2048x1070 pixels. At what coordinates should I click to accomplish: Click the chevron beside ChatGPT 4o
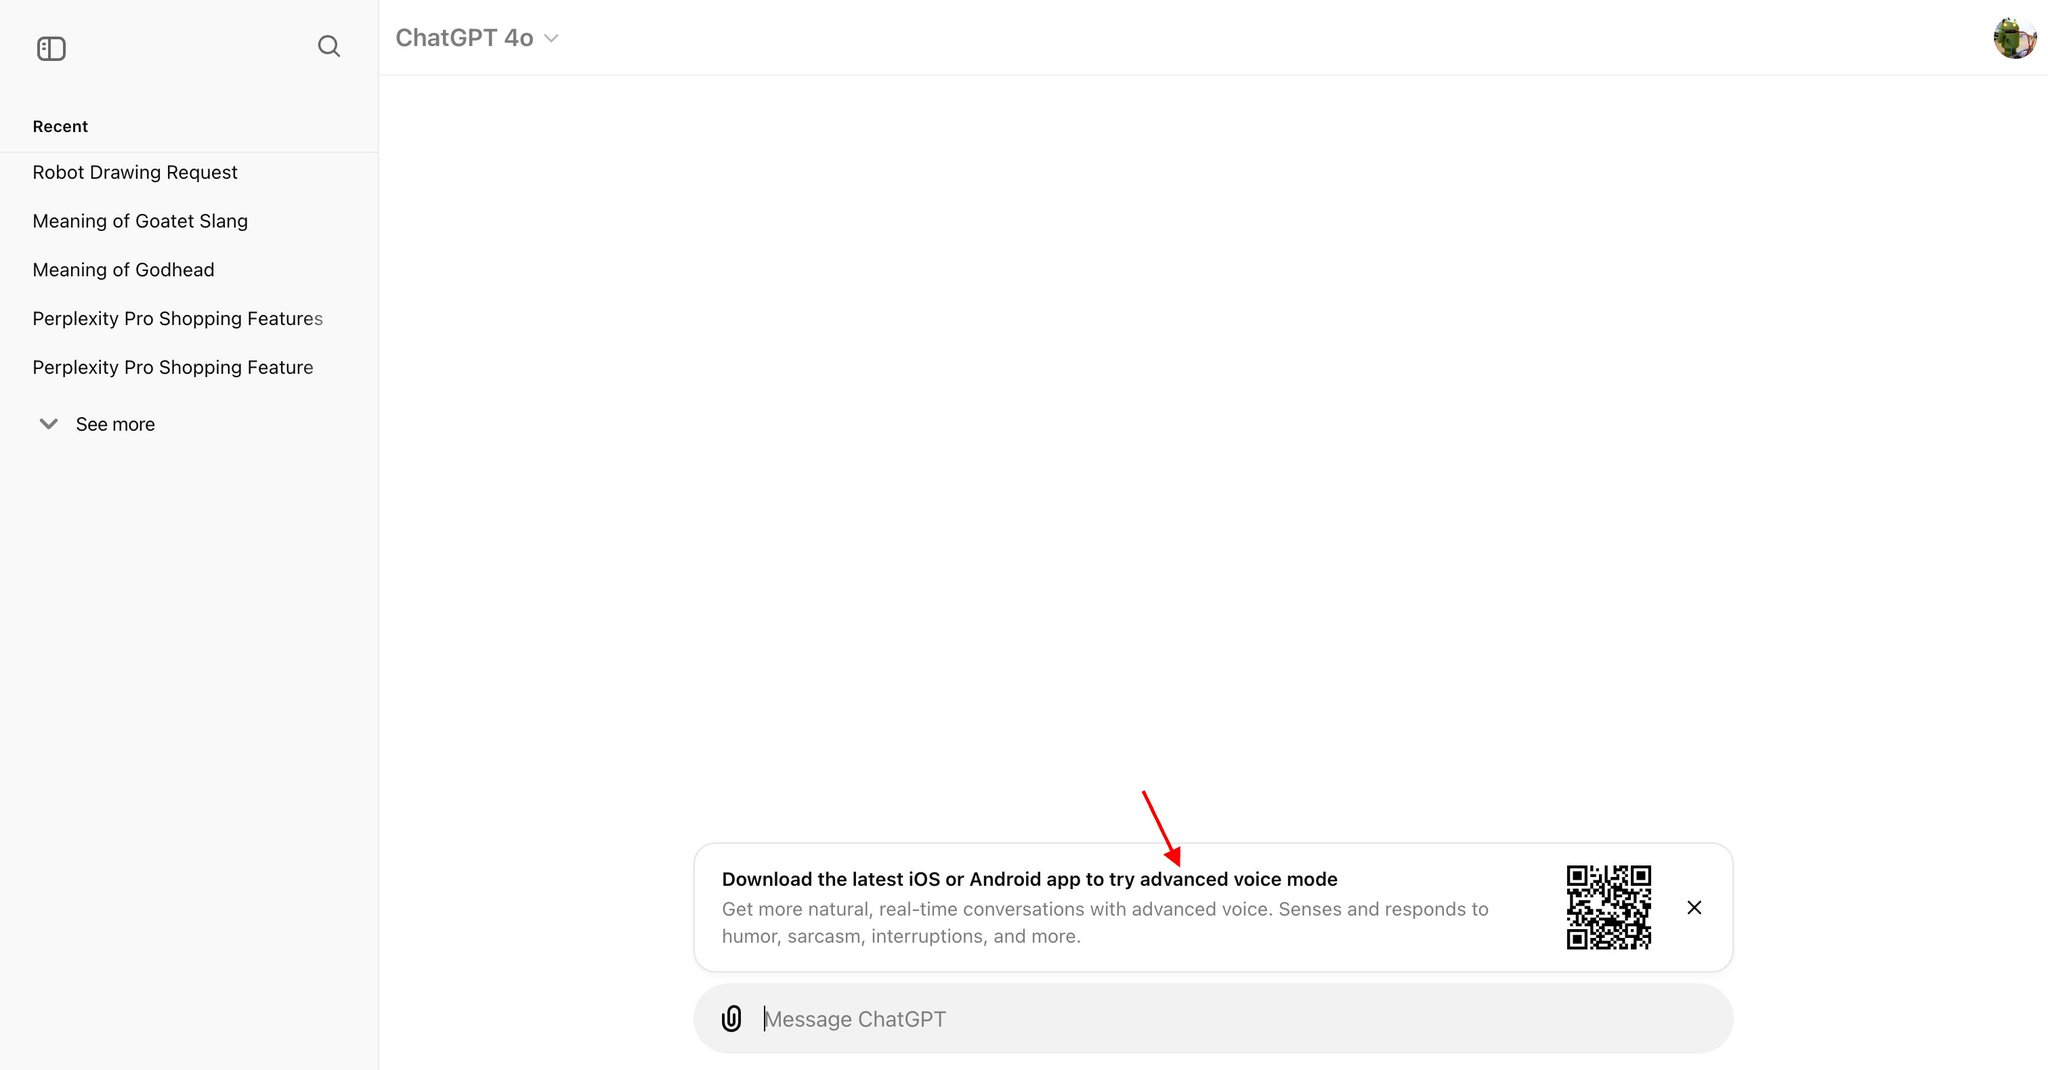tap(551, 39)
